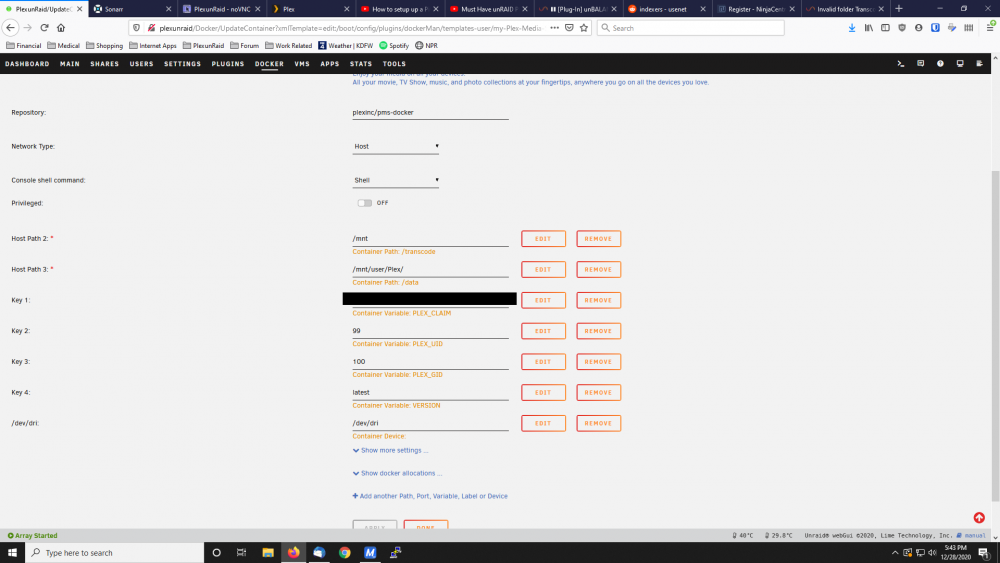Open Task View on the taskbar
The width and height of the screenshot is (1000, 563).
[x=241, y=553]
